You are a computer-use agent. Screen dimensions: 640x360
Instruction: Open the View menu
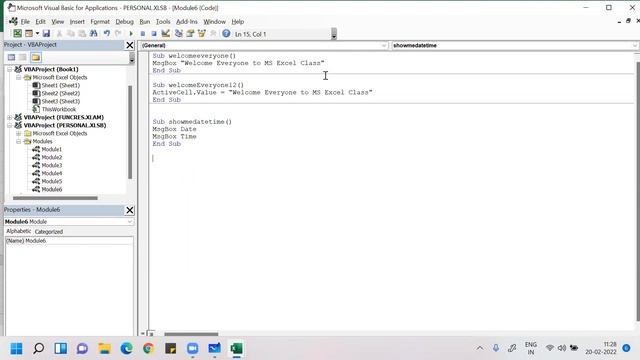point(58,22)
